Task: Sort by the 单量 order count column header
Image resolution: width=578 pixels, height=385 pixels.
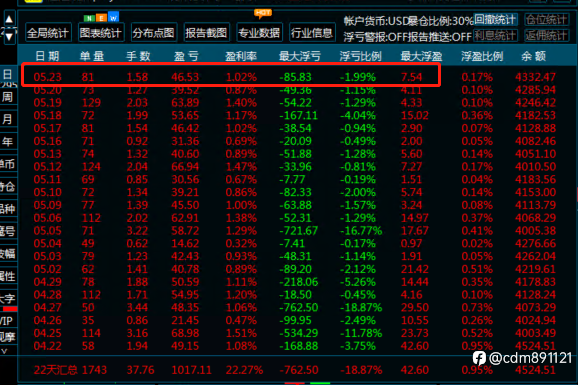Action: coord(92,56)
